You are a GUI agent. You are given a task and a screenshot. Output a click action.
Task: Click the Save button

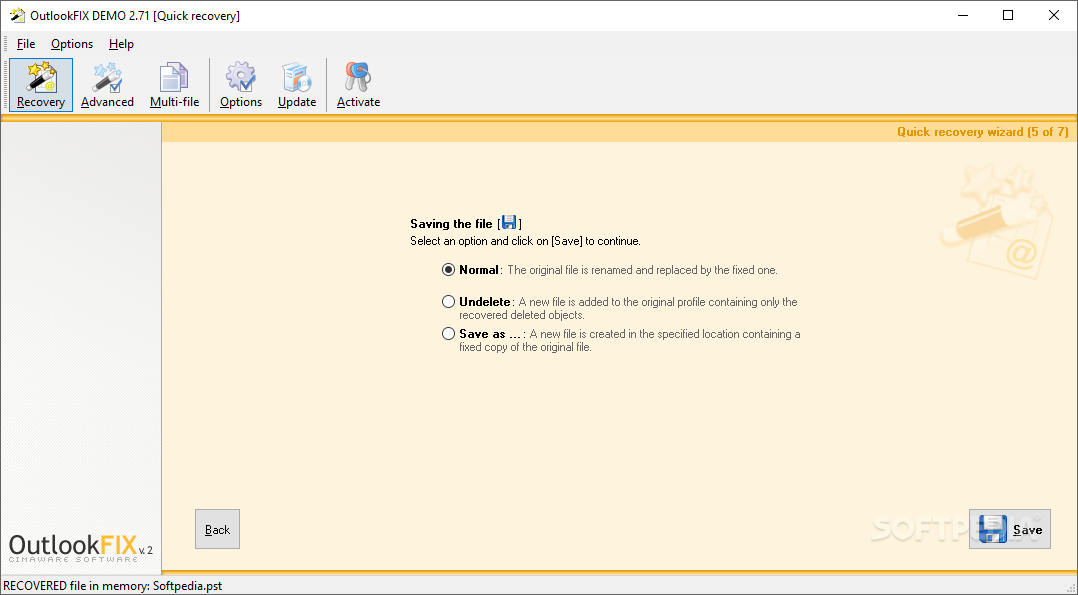(x=1009, y=529)
